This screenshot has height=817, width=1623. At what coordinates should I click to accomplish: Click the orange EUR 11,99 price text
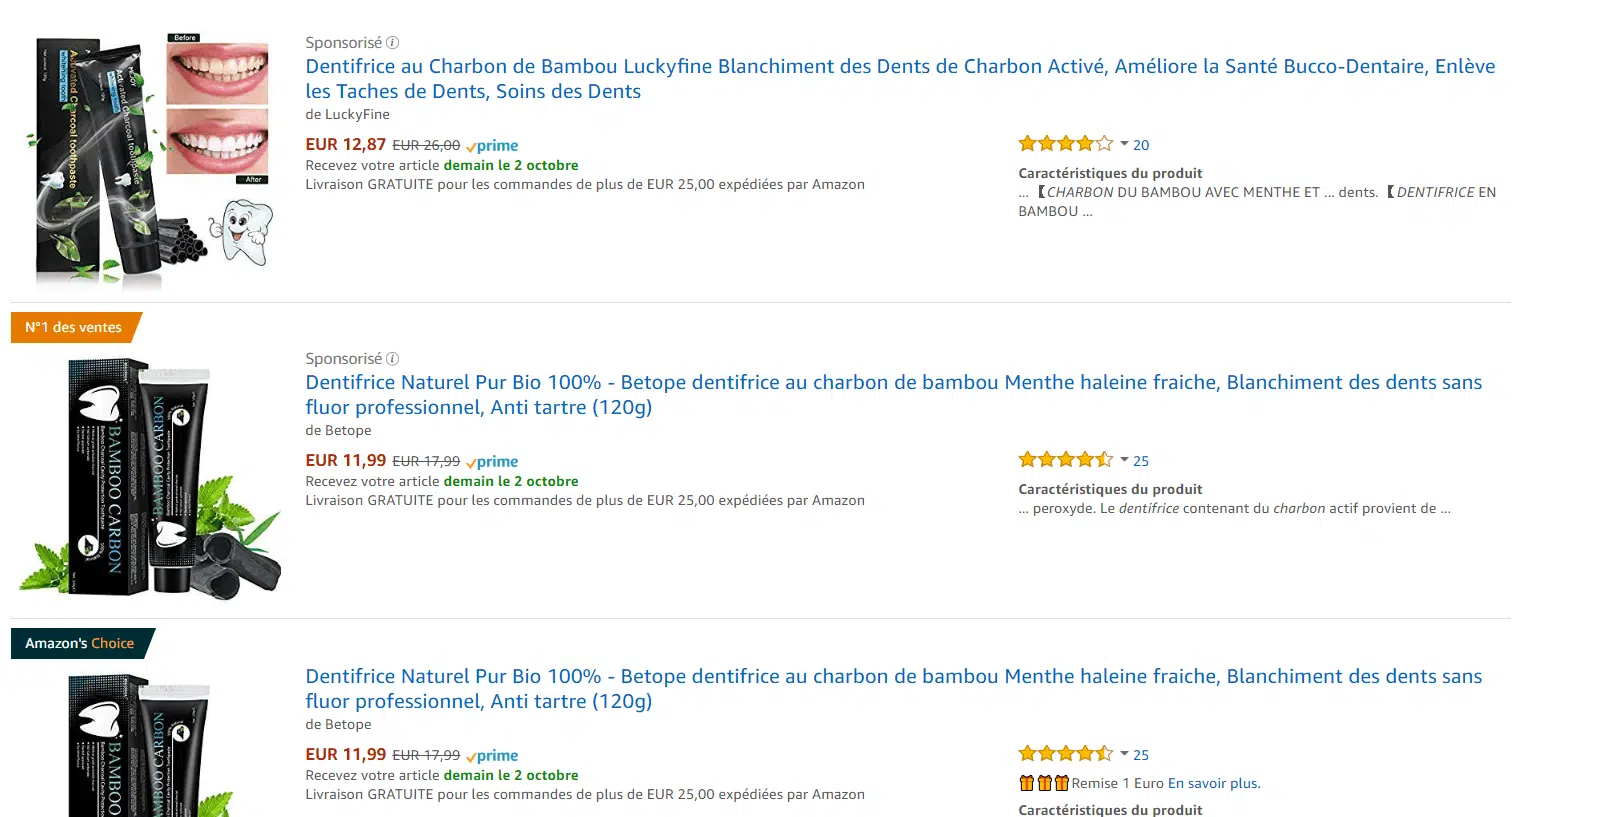pyautogui.click(x=344, y=460)
